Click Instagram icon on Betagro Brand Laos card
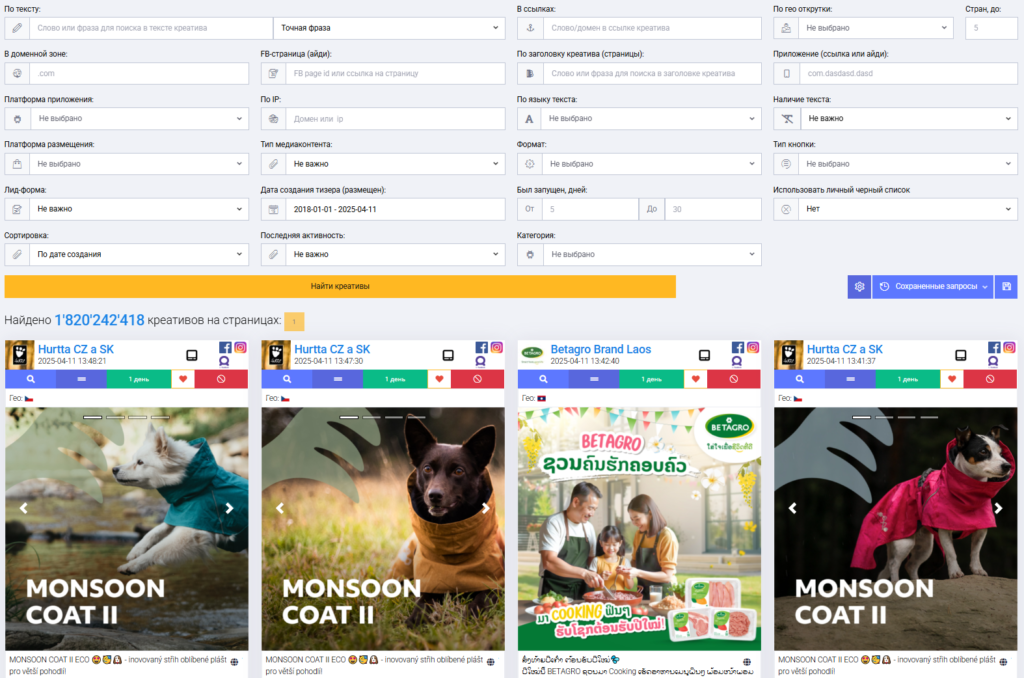Screen dimensions: 1024x678 point(753,347)
